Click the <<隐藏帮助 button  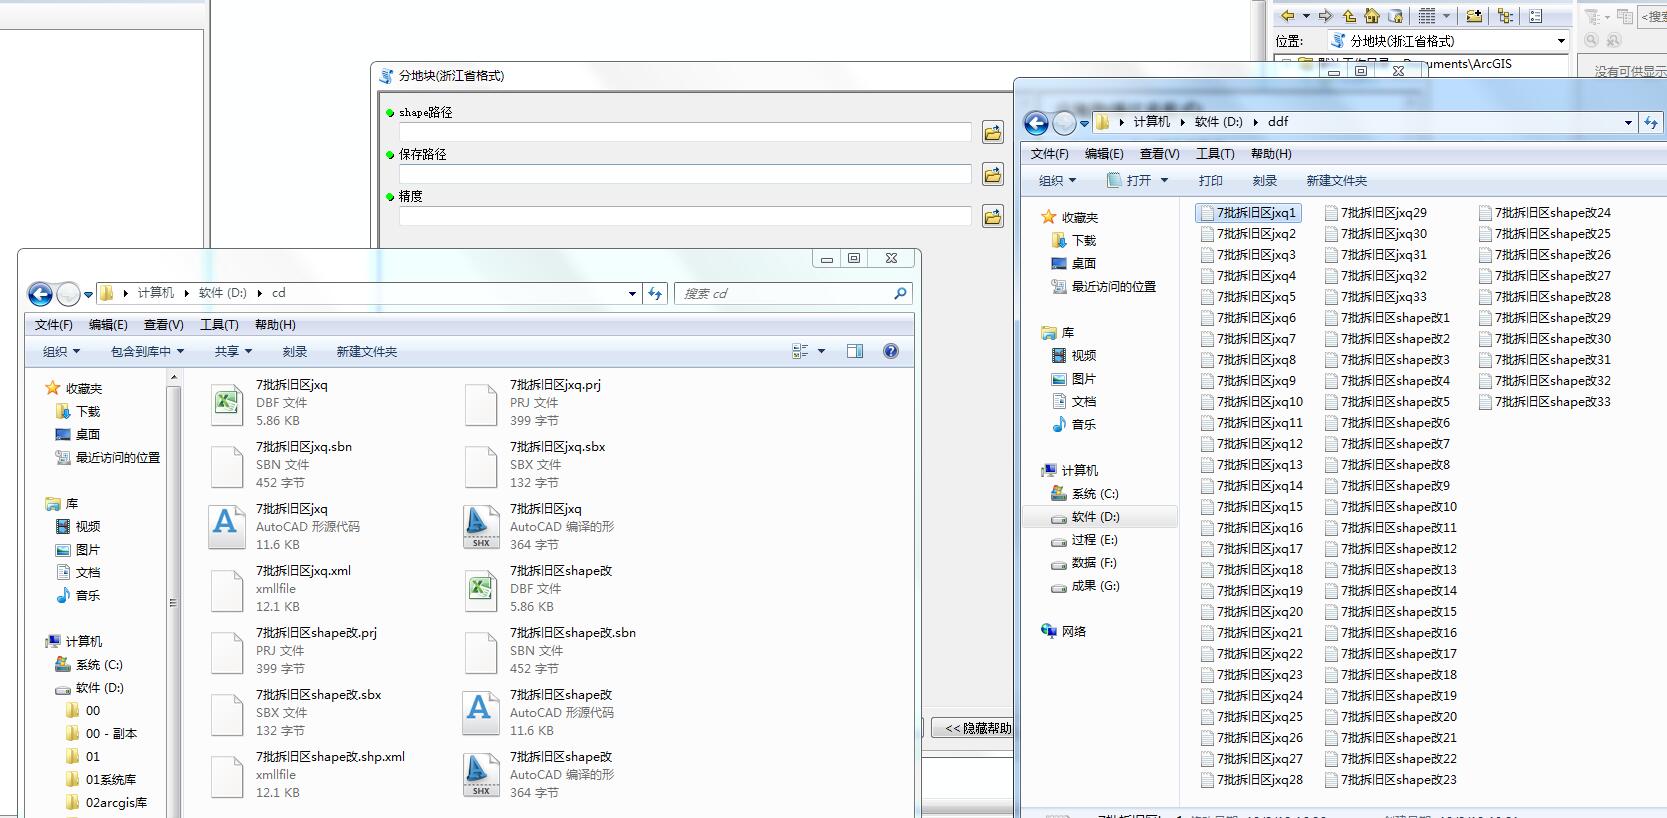tap(972, 728)
